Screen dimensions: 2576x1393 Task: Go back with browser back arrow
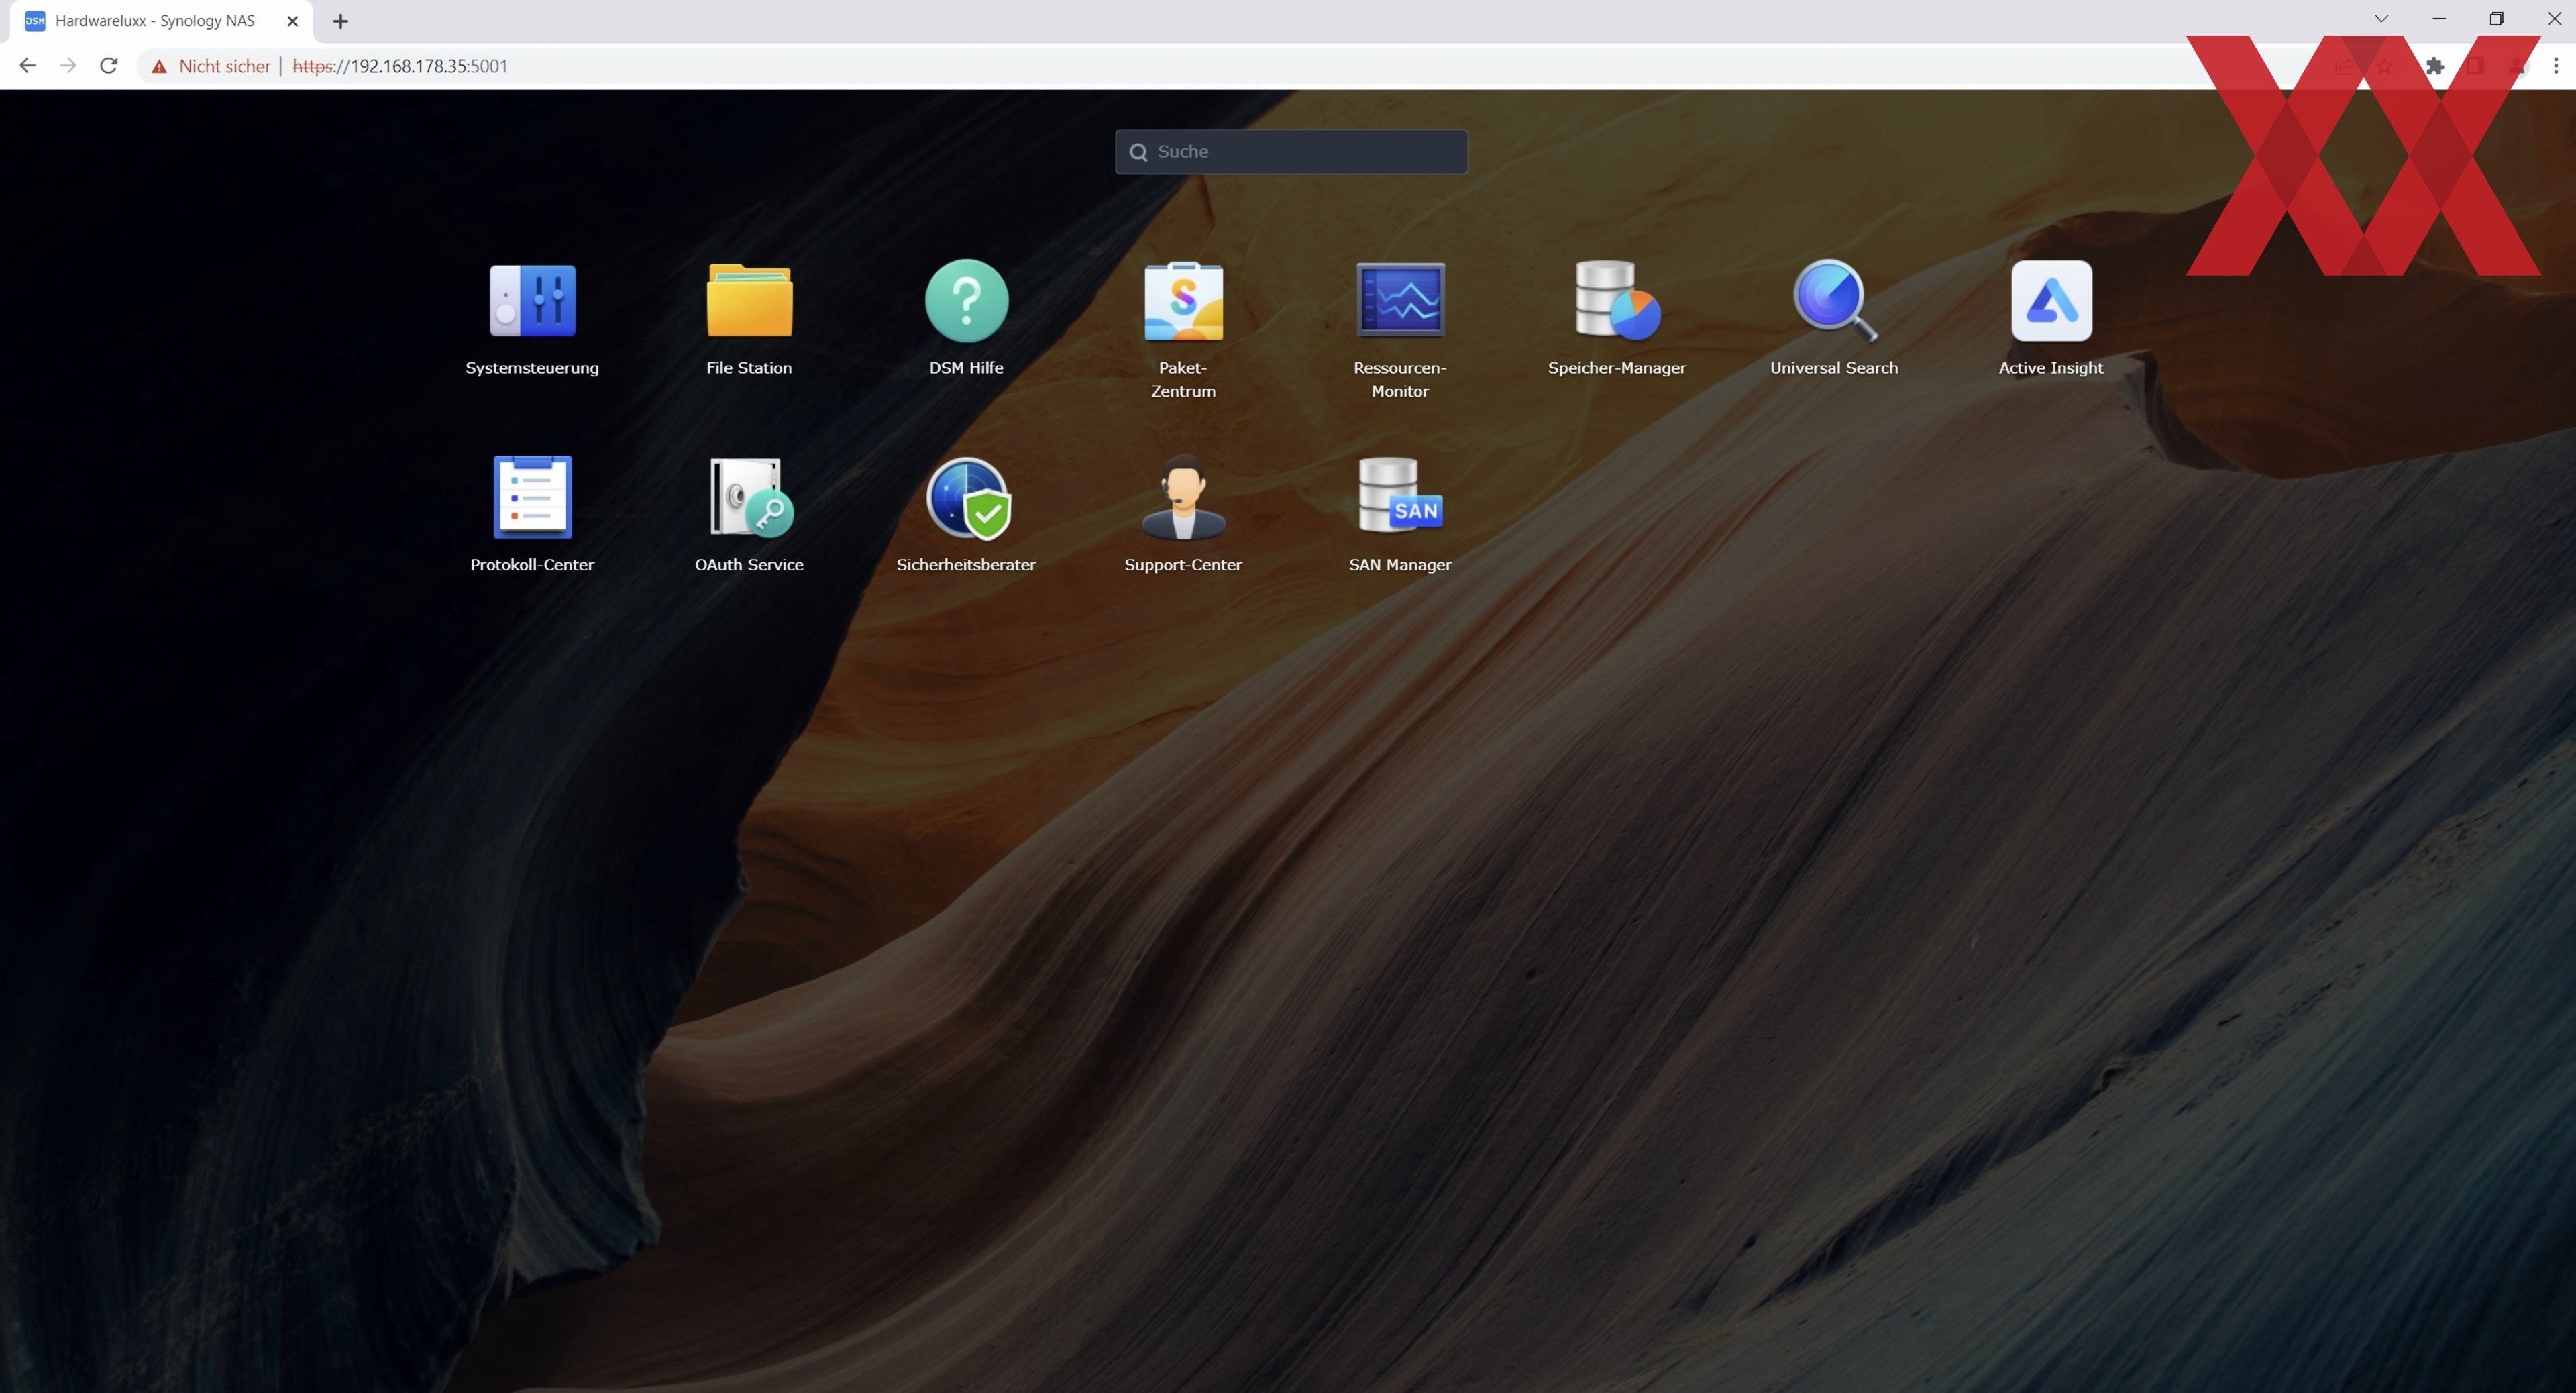coord(27,66)
